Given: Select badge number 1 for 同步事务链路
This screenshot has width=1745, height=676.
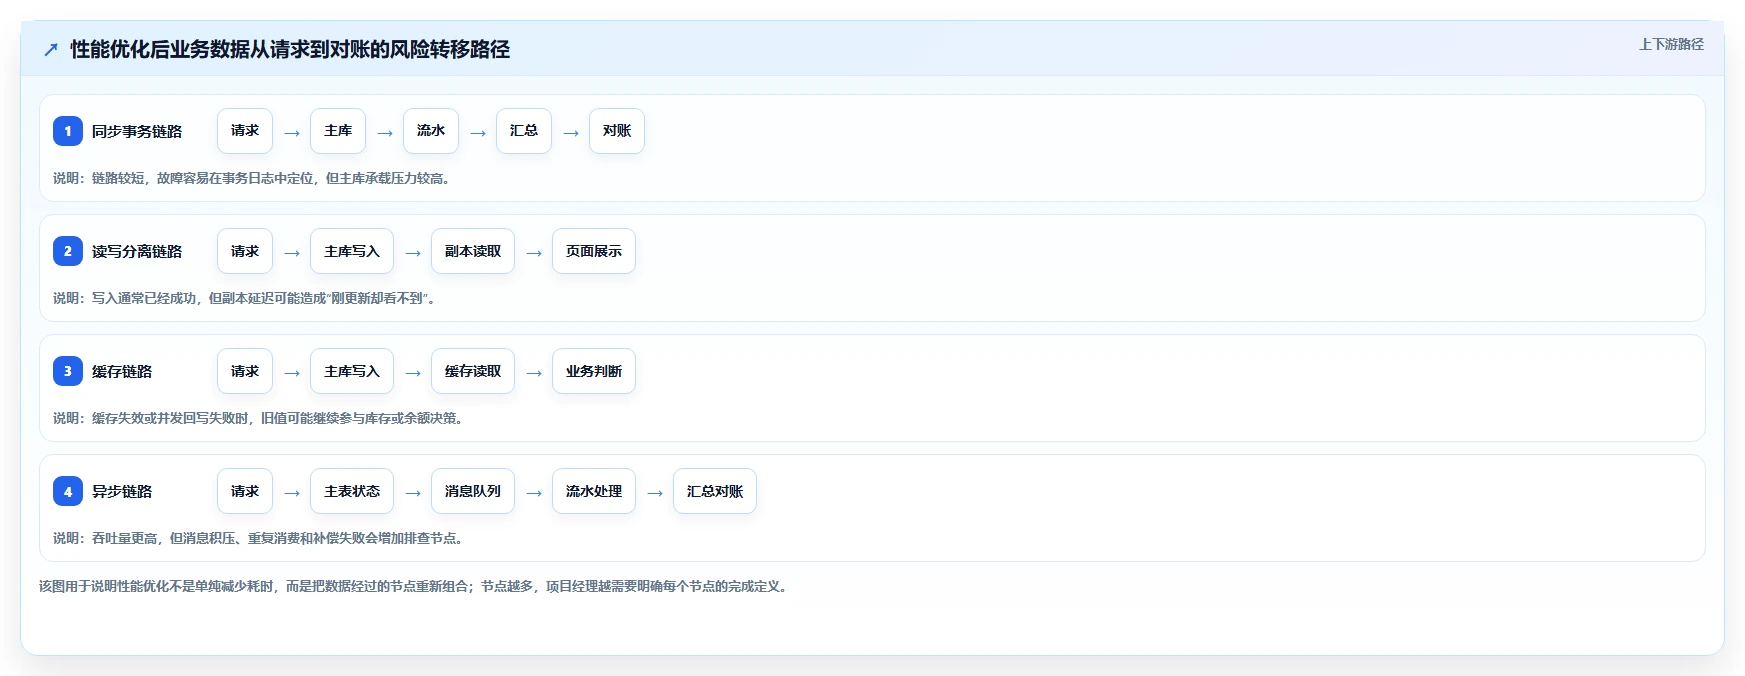Looking at the screenshot, I should tap(68, 131).
